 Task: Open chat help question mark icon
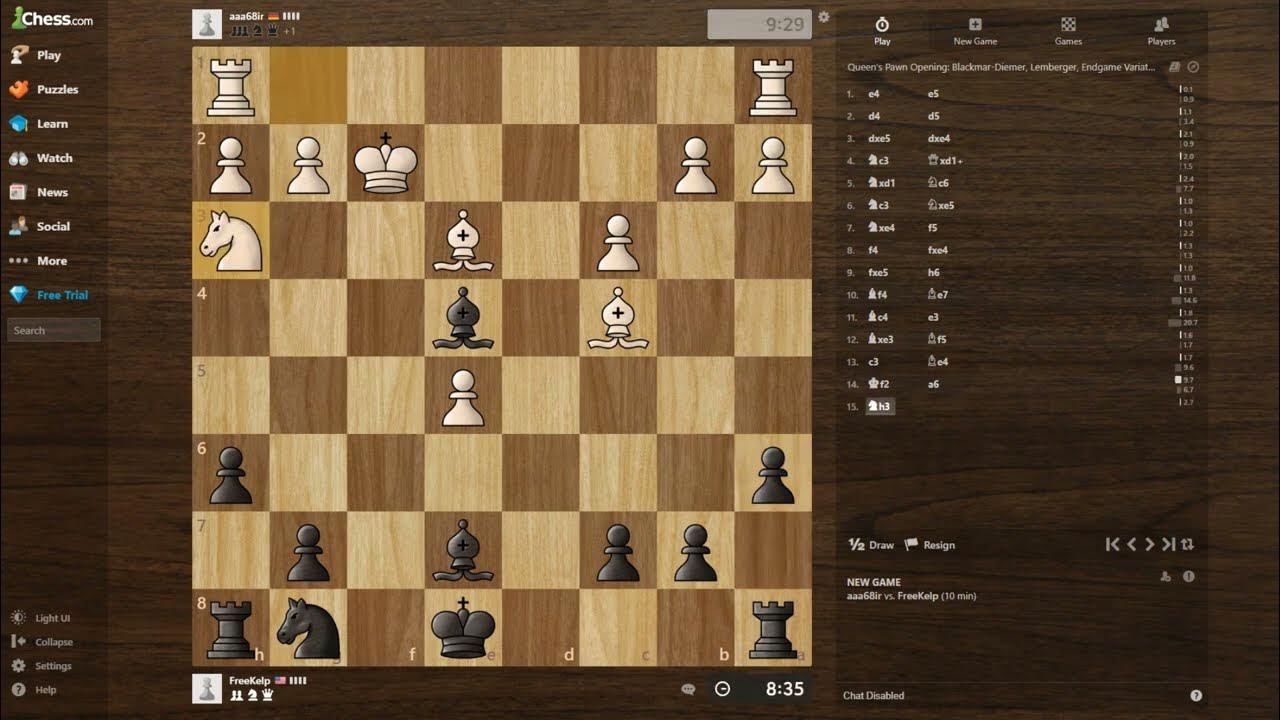(1196, 695)
